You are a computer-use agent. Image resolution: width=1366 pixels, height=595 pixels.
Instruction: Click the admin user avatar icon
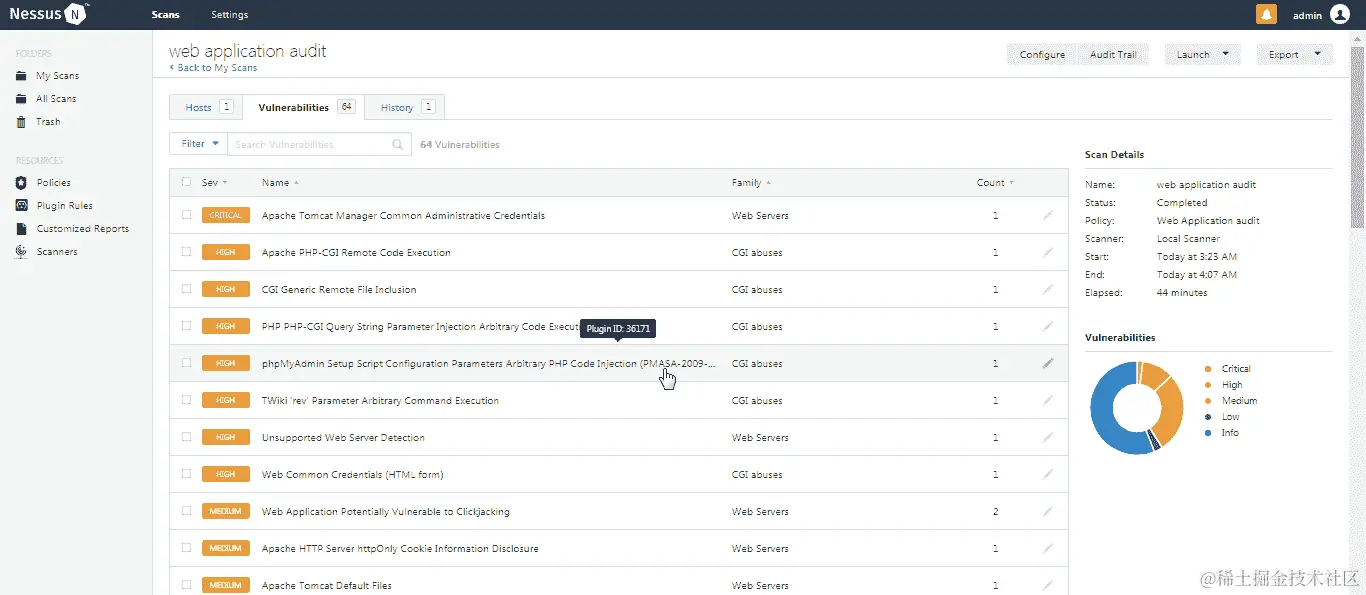click(1340, 14)
